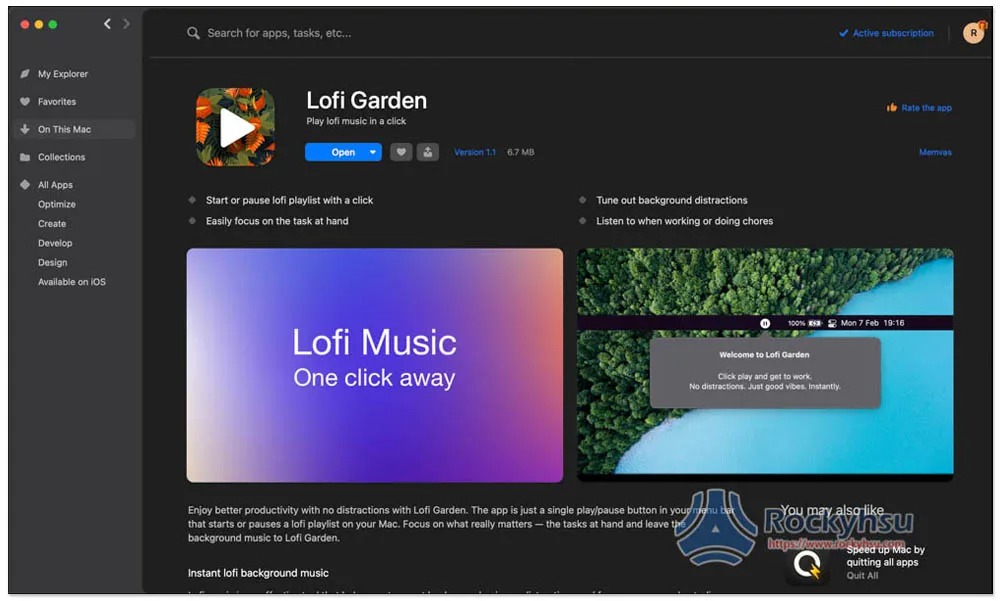Viewport: 1000px width, 601px height.
Task: Click the Quit All app icon
Action: 806,565
